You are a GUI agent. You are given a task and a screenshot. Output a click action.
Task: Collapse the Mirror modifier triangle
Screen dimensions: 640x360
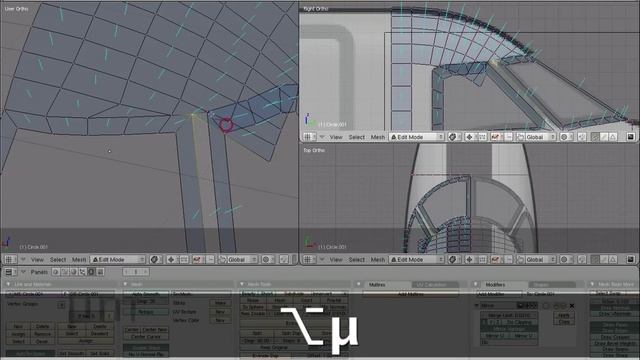(476, 305)
